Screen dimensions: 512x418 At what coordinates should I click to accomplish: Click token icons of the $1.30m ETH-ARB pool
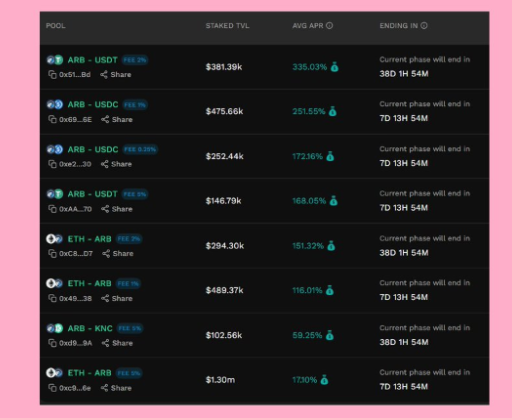point(55,373)
